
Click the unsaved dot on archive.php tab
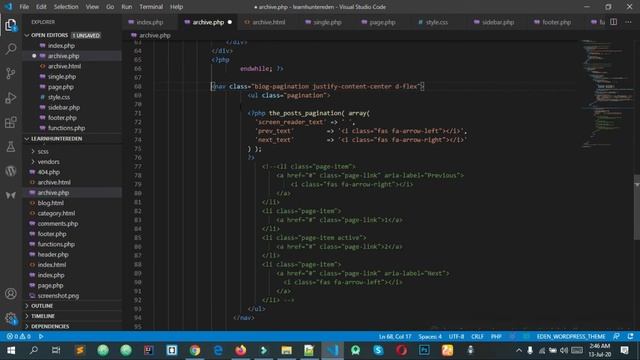click(x=230, y=22)
